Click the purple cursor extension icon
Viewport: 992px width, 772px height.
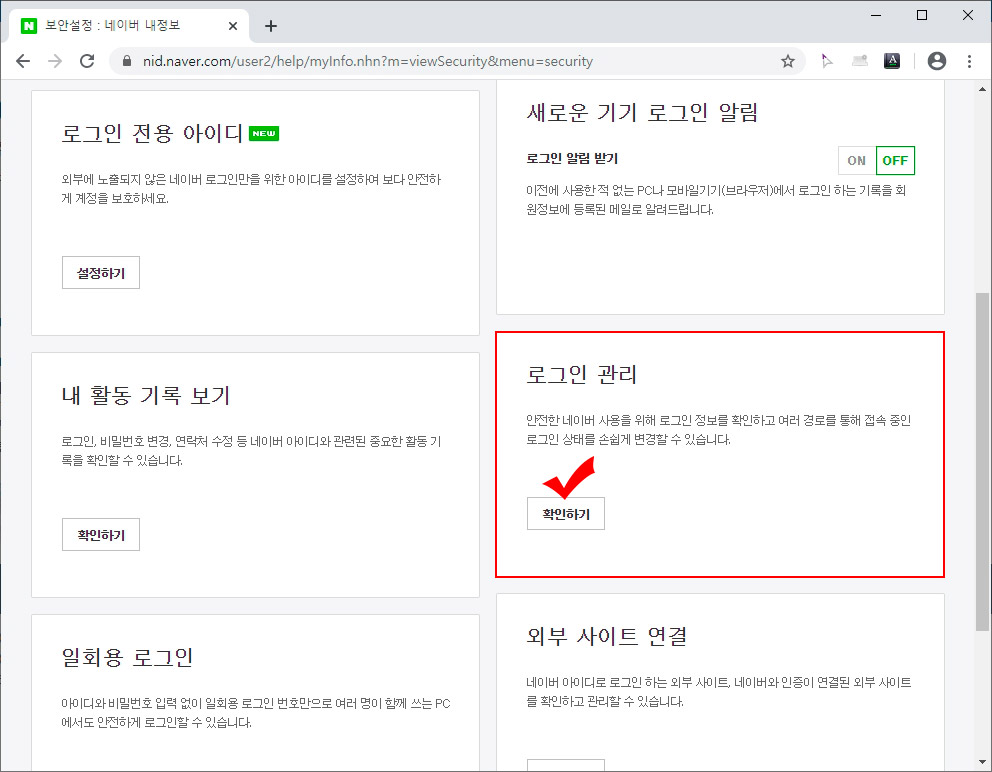coord(826,61)
